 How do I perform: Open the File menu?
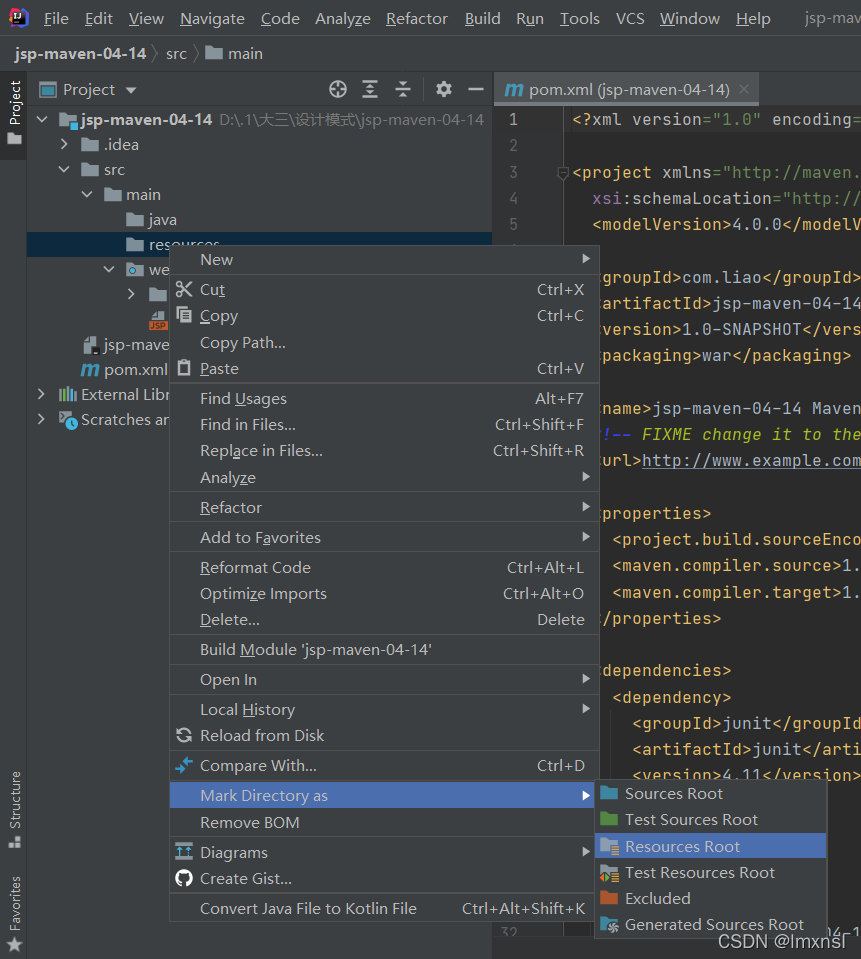tap(56, 19)
